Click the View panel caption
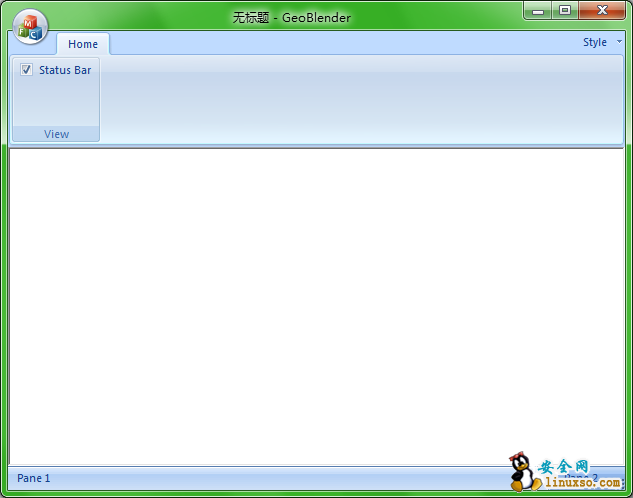 tap(56, 134)
